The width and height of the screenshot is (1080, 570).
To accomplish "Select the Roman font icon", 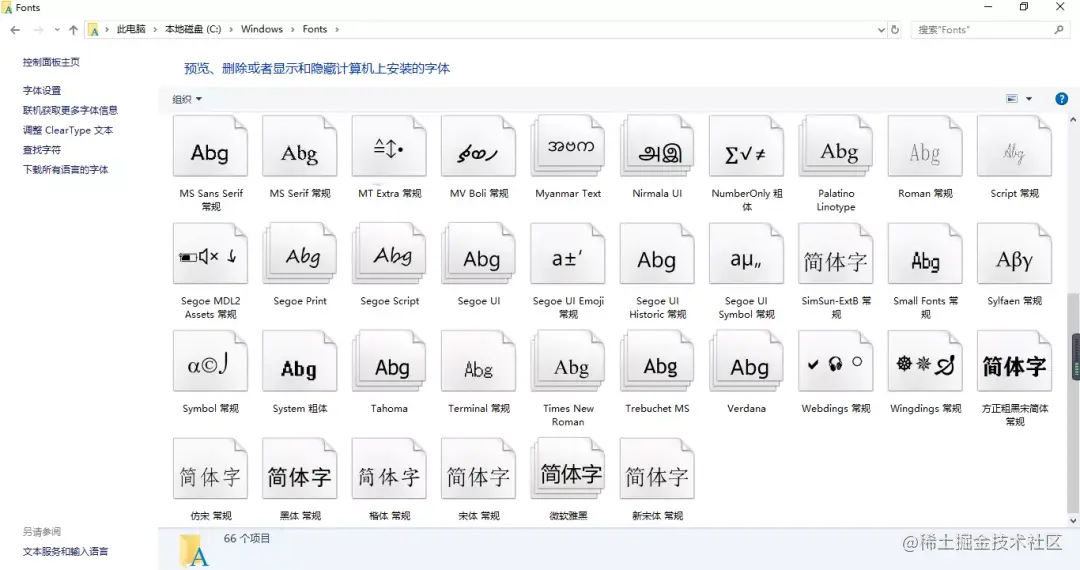I will (x=925, y=146).
